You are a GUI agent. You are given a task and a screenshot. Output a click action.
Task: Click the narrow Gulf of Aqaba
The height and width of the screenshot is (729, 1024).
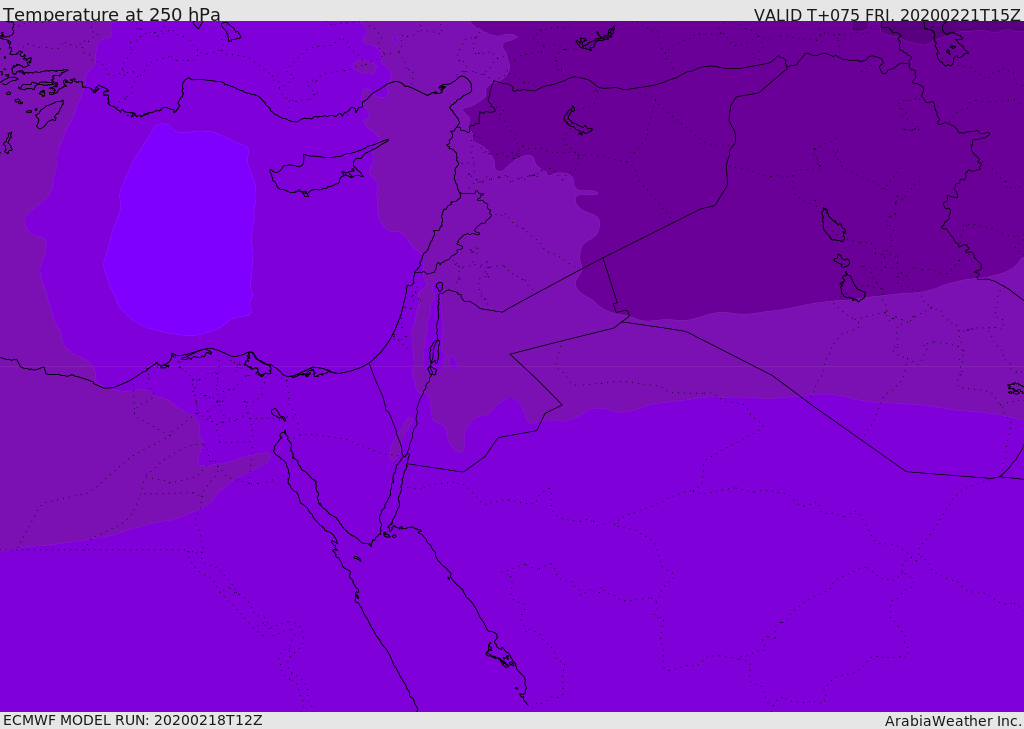click(395, 490)
